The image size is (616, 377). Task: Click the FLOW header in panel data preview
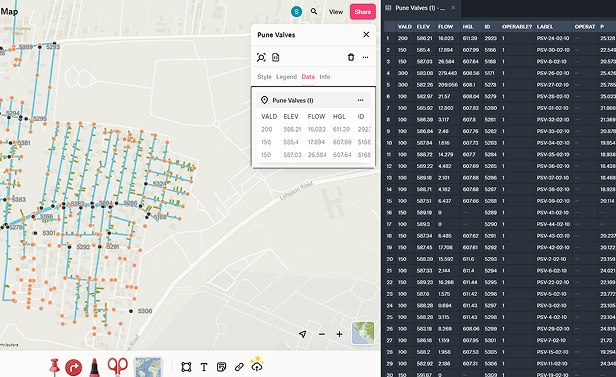pos(316,117)
